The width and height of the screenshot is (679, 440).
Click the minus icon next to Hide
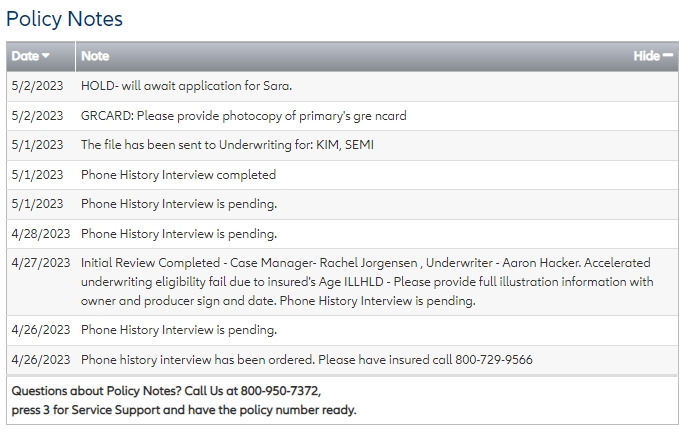click(x=668, y=57)
